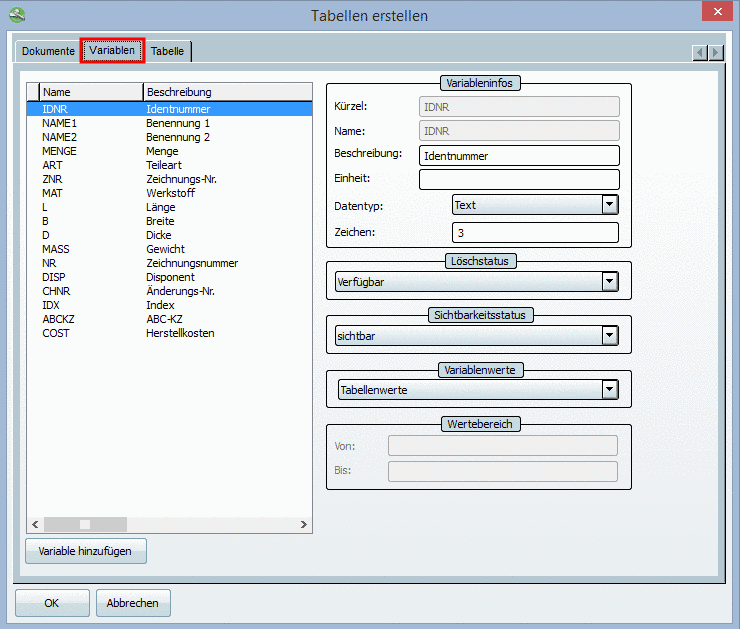Click the Gewicht description cell
Screen dimensions: 740x629
(x=165, y=249)
